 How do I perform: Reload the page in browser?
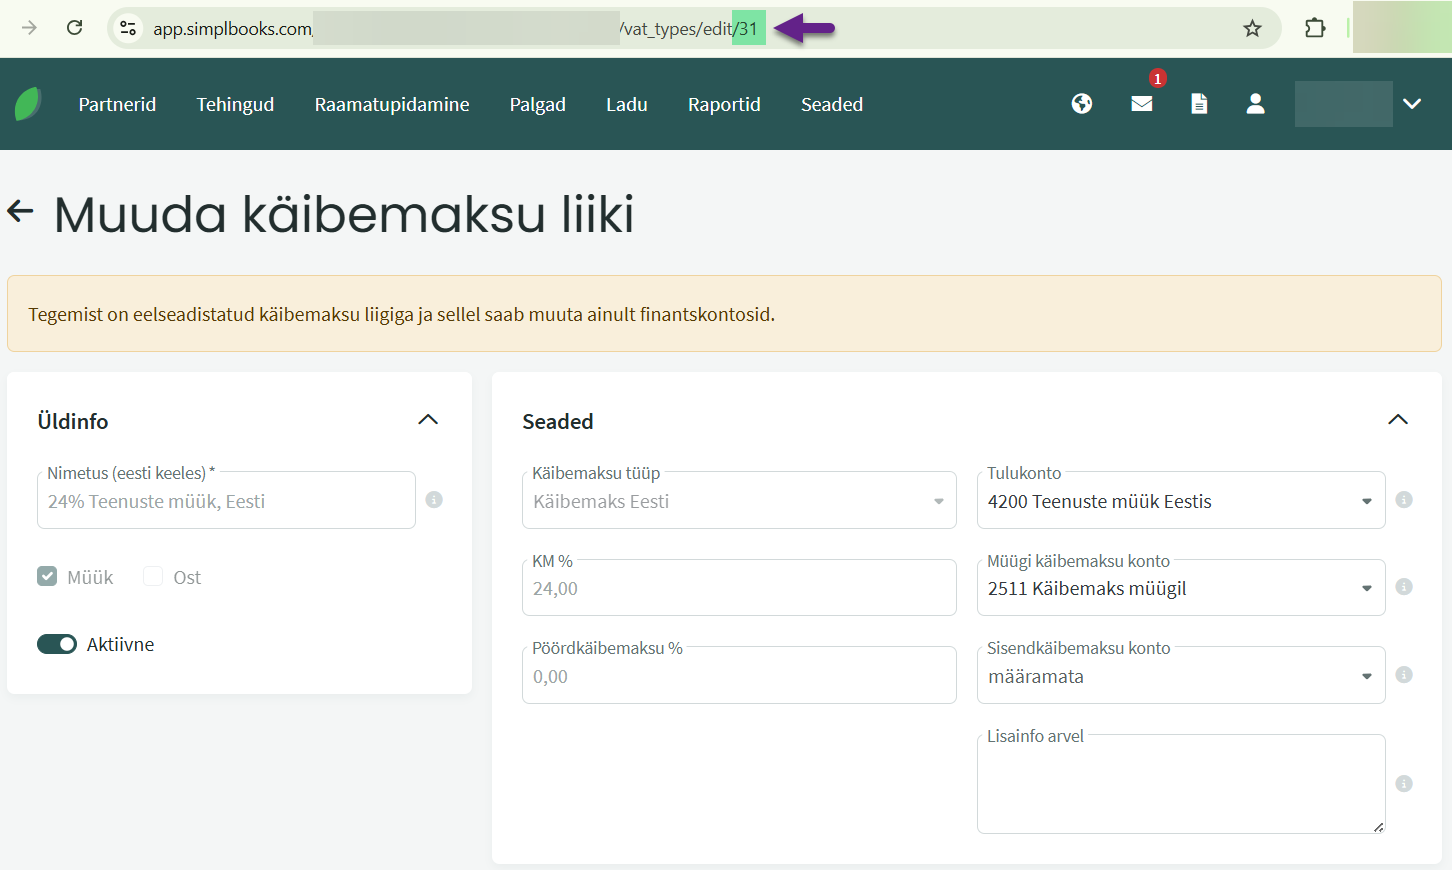pyautogui.click(x=74, y=28)
